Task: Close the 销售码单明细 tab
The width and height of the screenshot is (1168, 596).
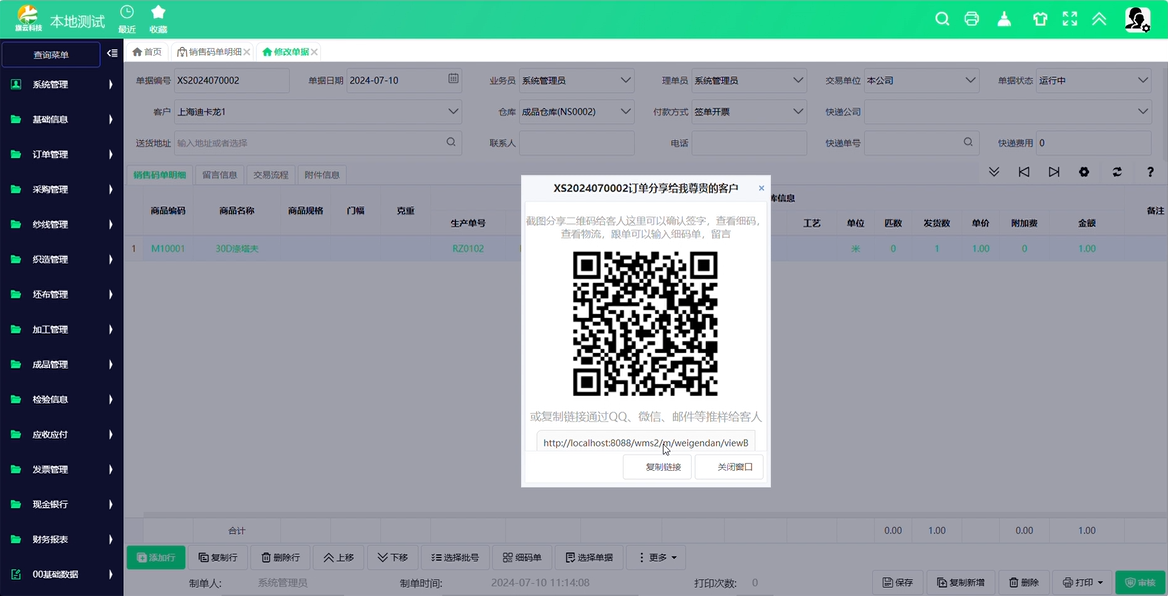Action: (247, 52)
